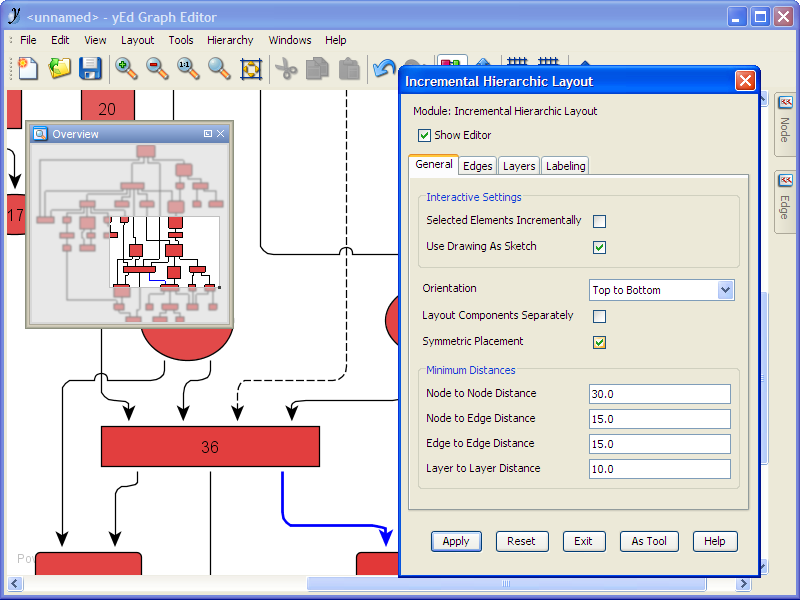Switch to the General tab
The height and width of the screenshot is (600, 800).
pyautogui.click(x=434, y=165)
